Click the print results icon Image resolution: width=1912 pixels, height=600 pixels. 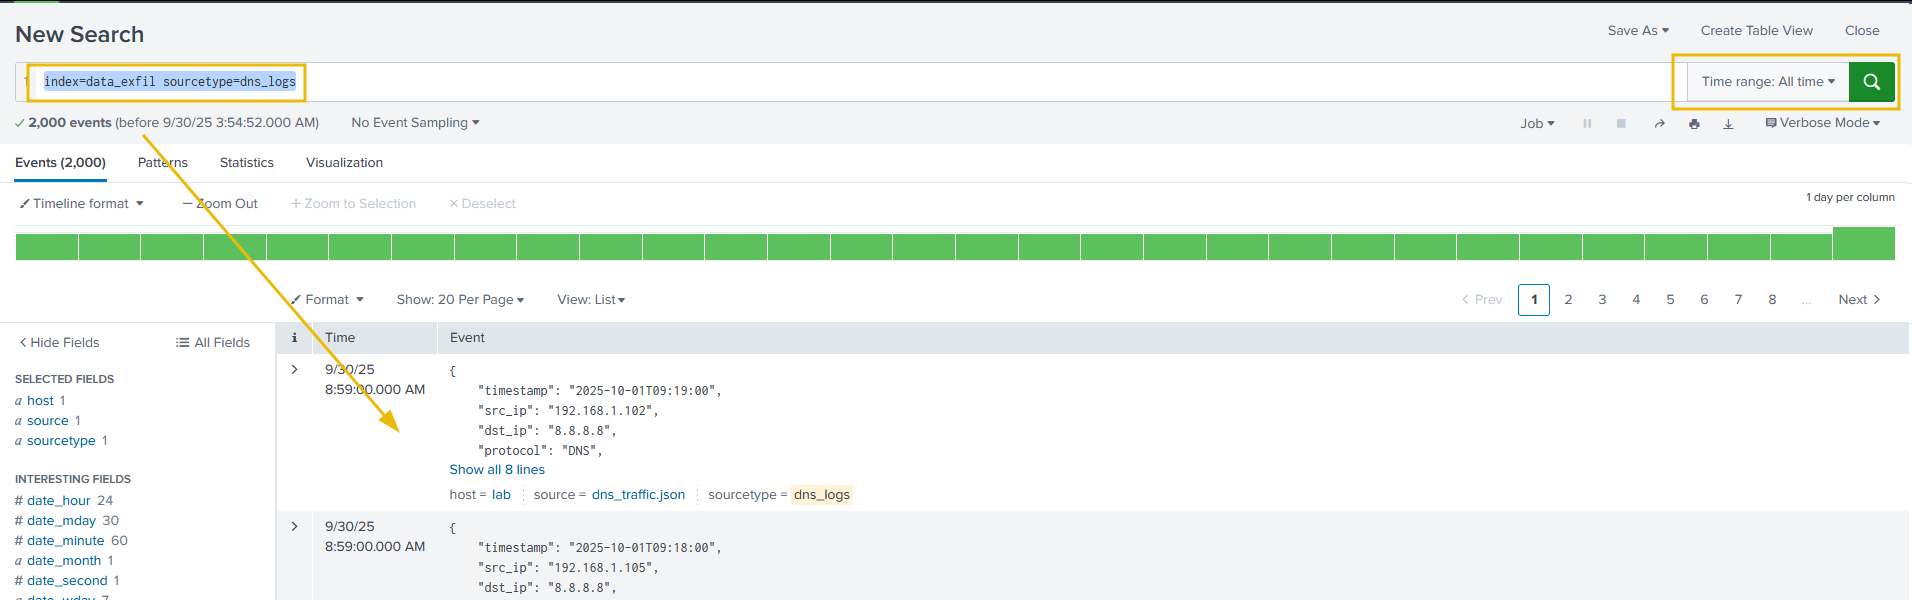pos(1694,124)
